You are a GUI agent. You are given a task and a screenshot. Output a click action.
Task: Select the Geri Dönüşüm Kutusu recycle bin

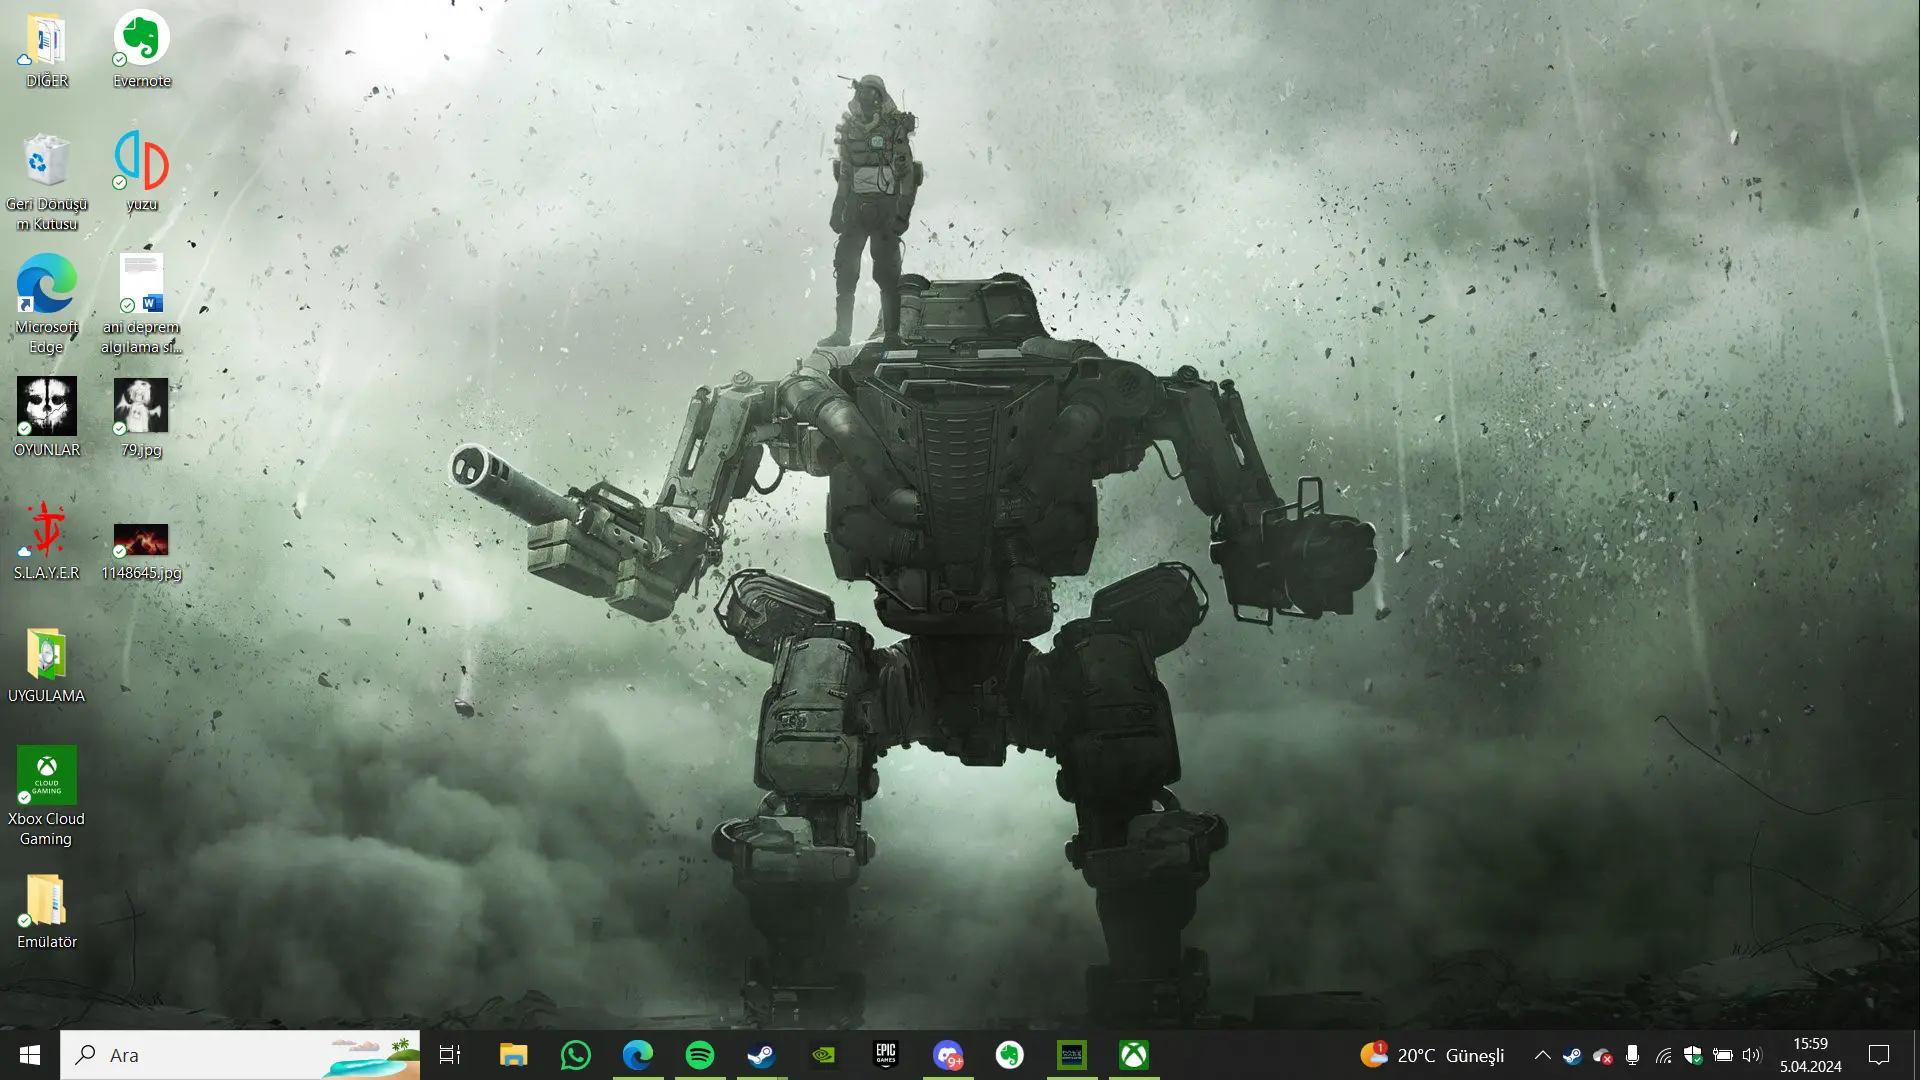coord(46,183)
